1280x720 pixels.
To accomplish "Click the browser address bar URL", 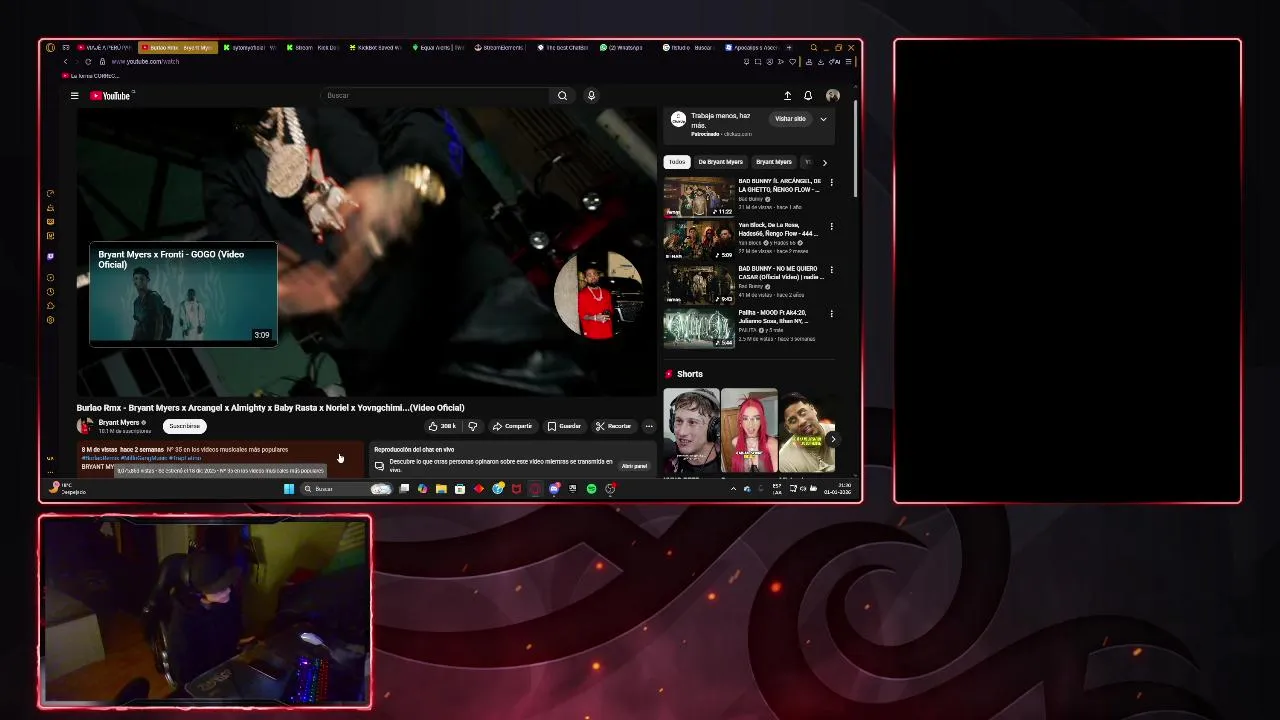I will (x=145, y=62).
